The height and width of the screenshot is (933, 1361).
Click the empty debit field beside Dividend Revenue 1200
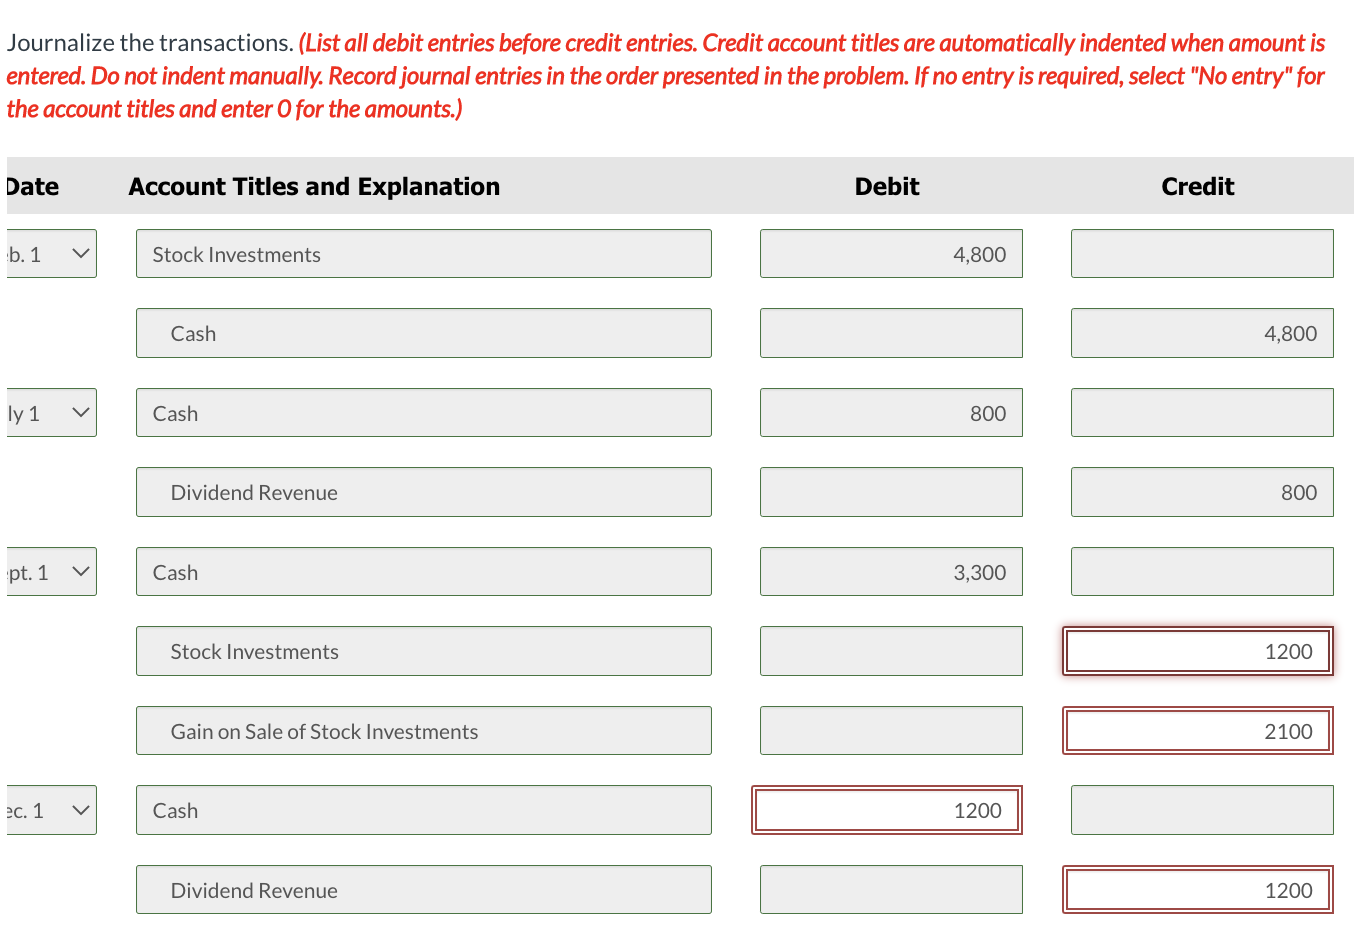coord(891,890)
